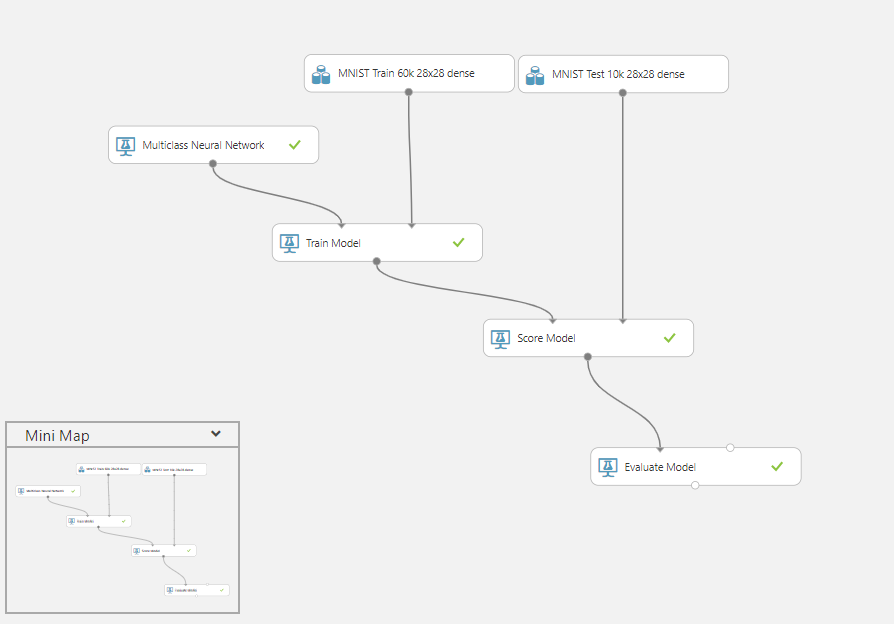Click the green checkmark on Evaluate Model
The image size is (894, 624).
(x=777, y=467)
